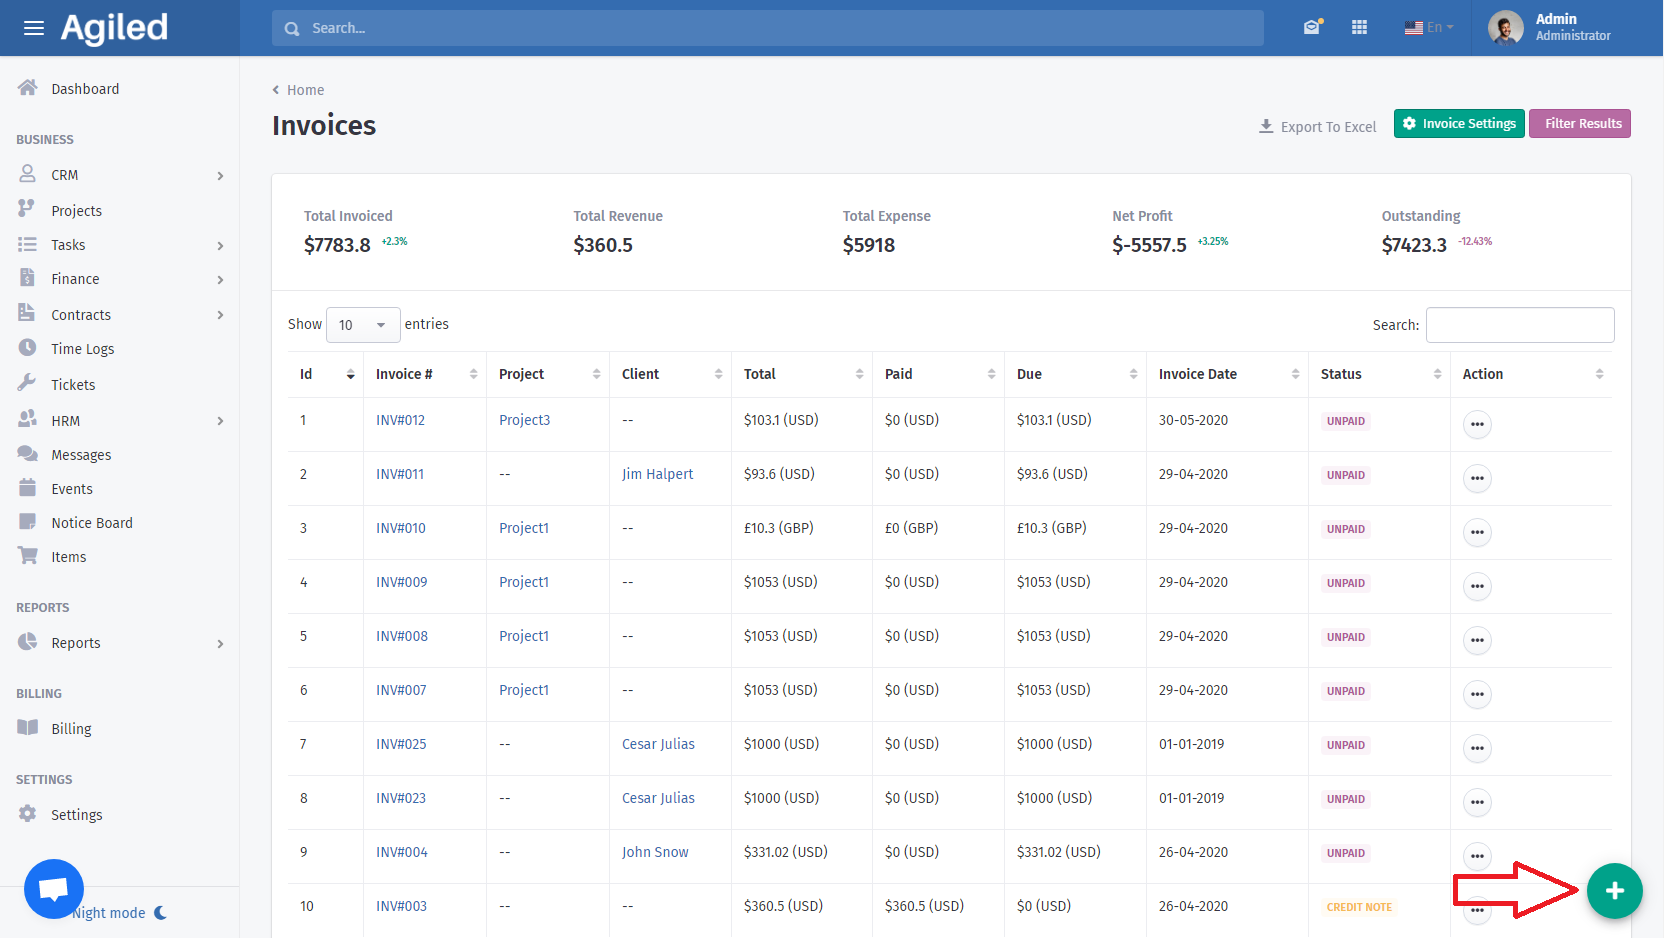Screen dimensions: 1664x938
Task: Open the notifications mail icon
Action: (1312, 28)
